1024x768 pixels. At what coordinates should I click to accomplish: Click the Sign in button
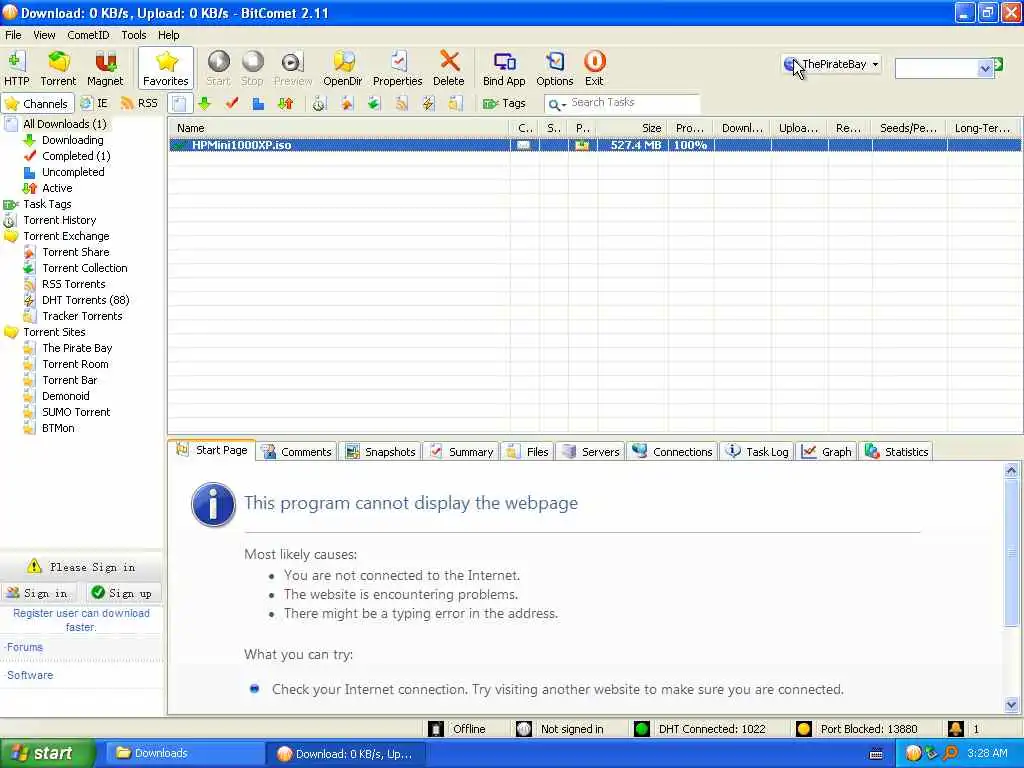39,593
